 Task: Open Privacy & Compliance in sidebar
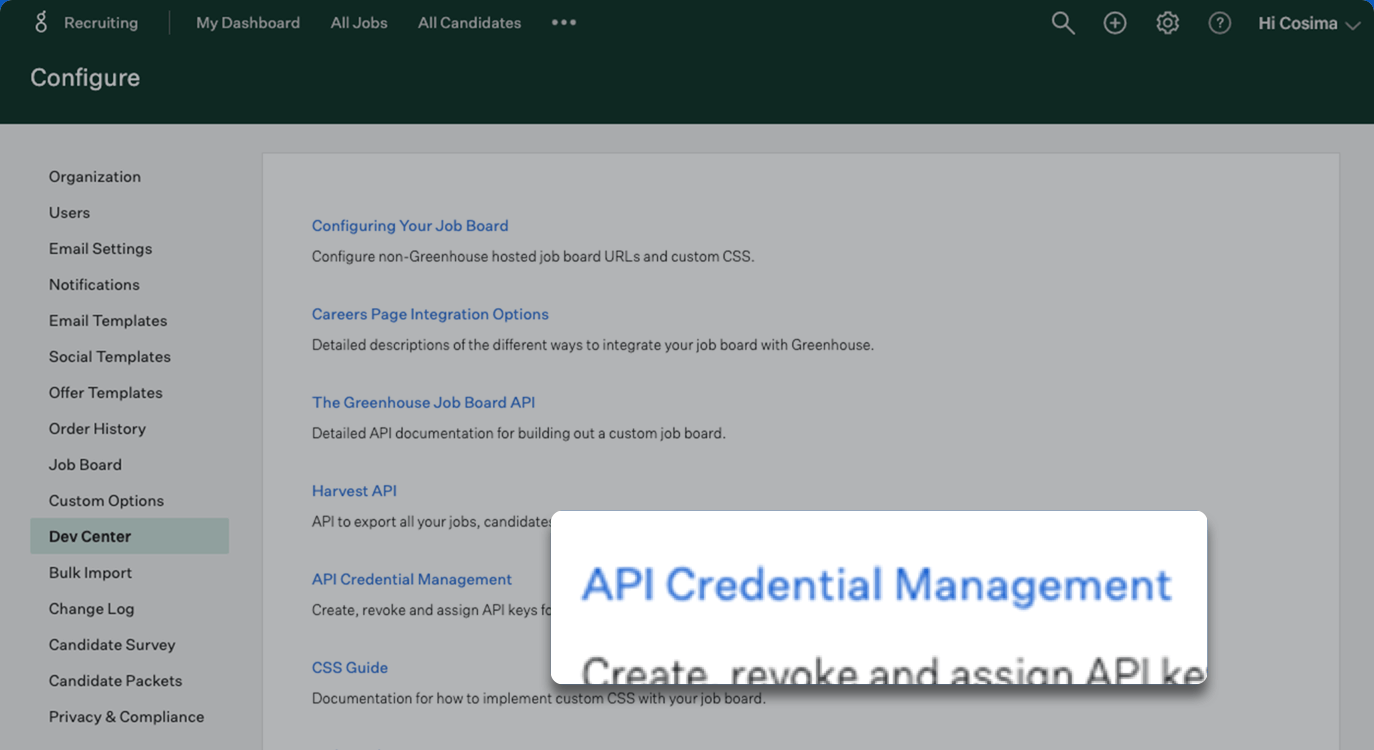point(126,717)
